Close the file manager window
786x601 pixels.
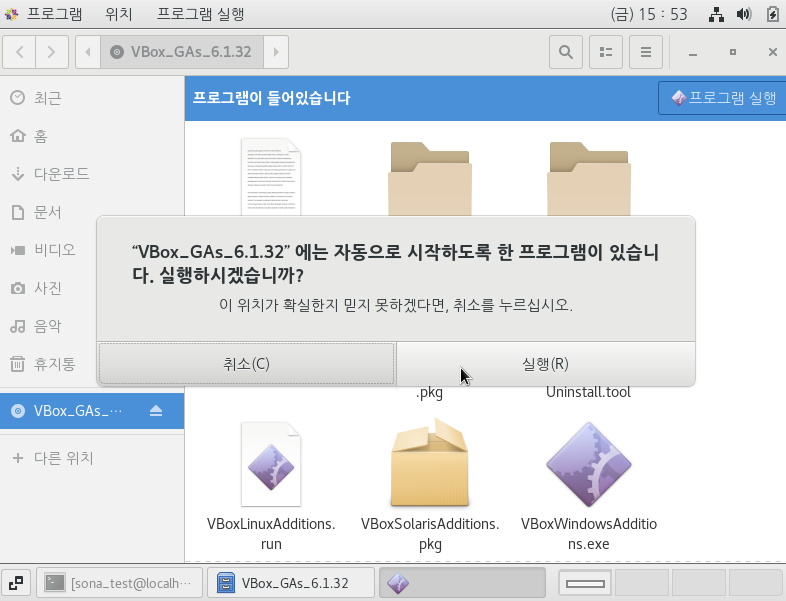click(x=772, y=52)
